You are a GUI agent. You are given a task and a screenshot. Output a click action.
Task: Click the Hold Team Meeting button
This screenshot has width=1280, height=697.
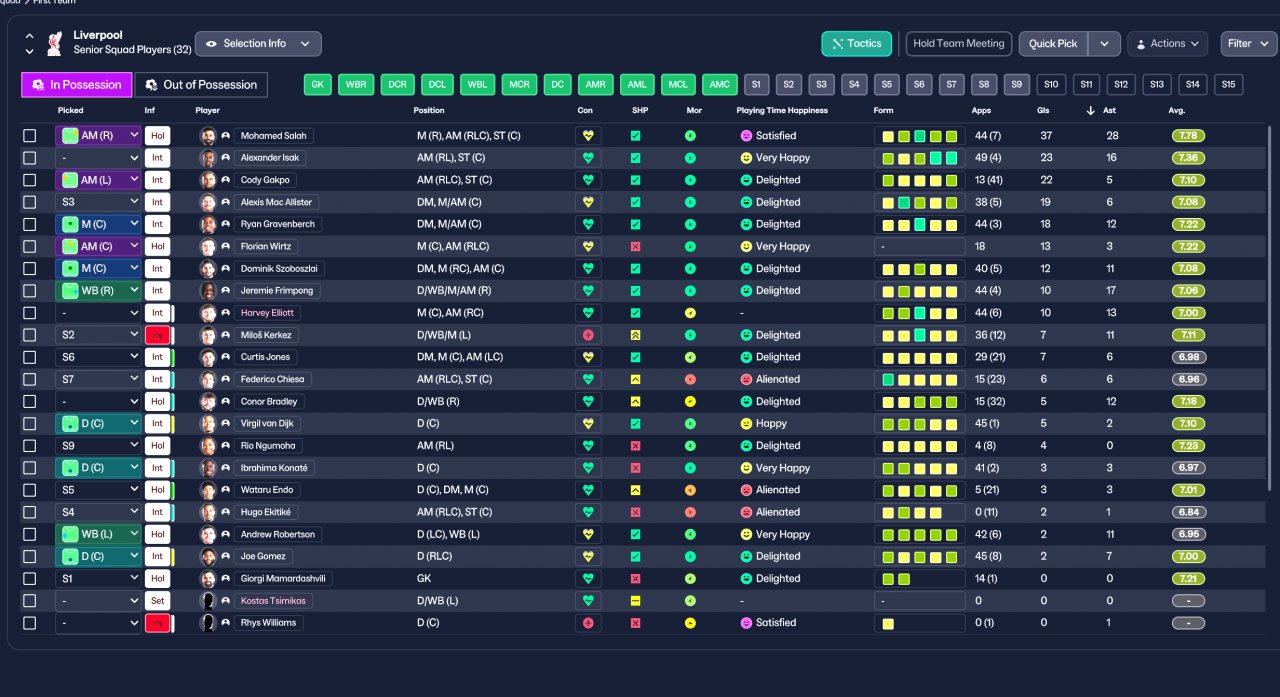click(959, 44)
